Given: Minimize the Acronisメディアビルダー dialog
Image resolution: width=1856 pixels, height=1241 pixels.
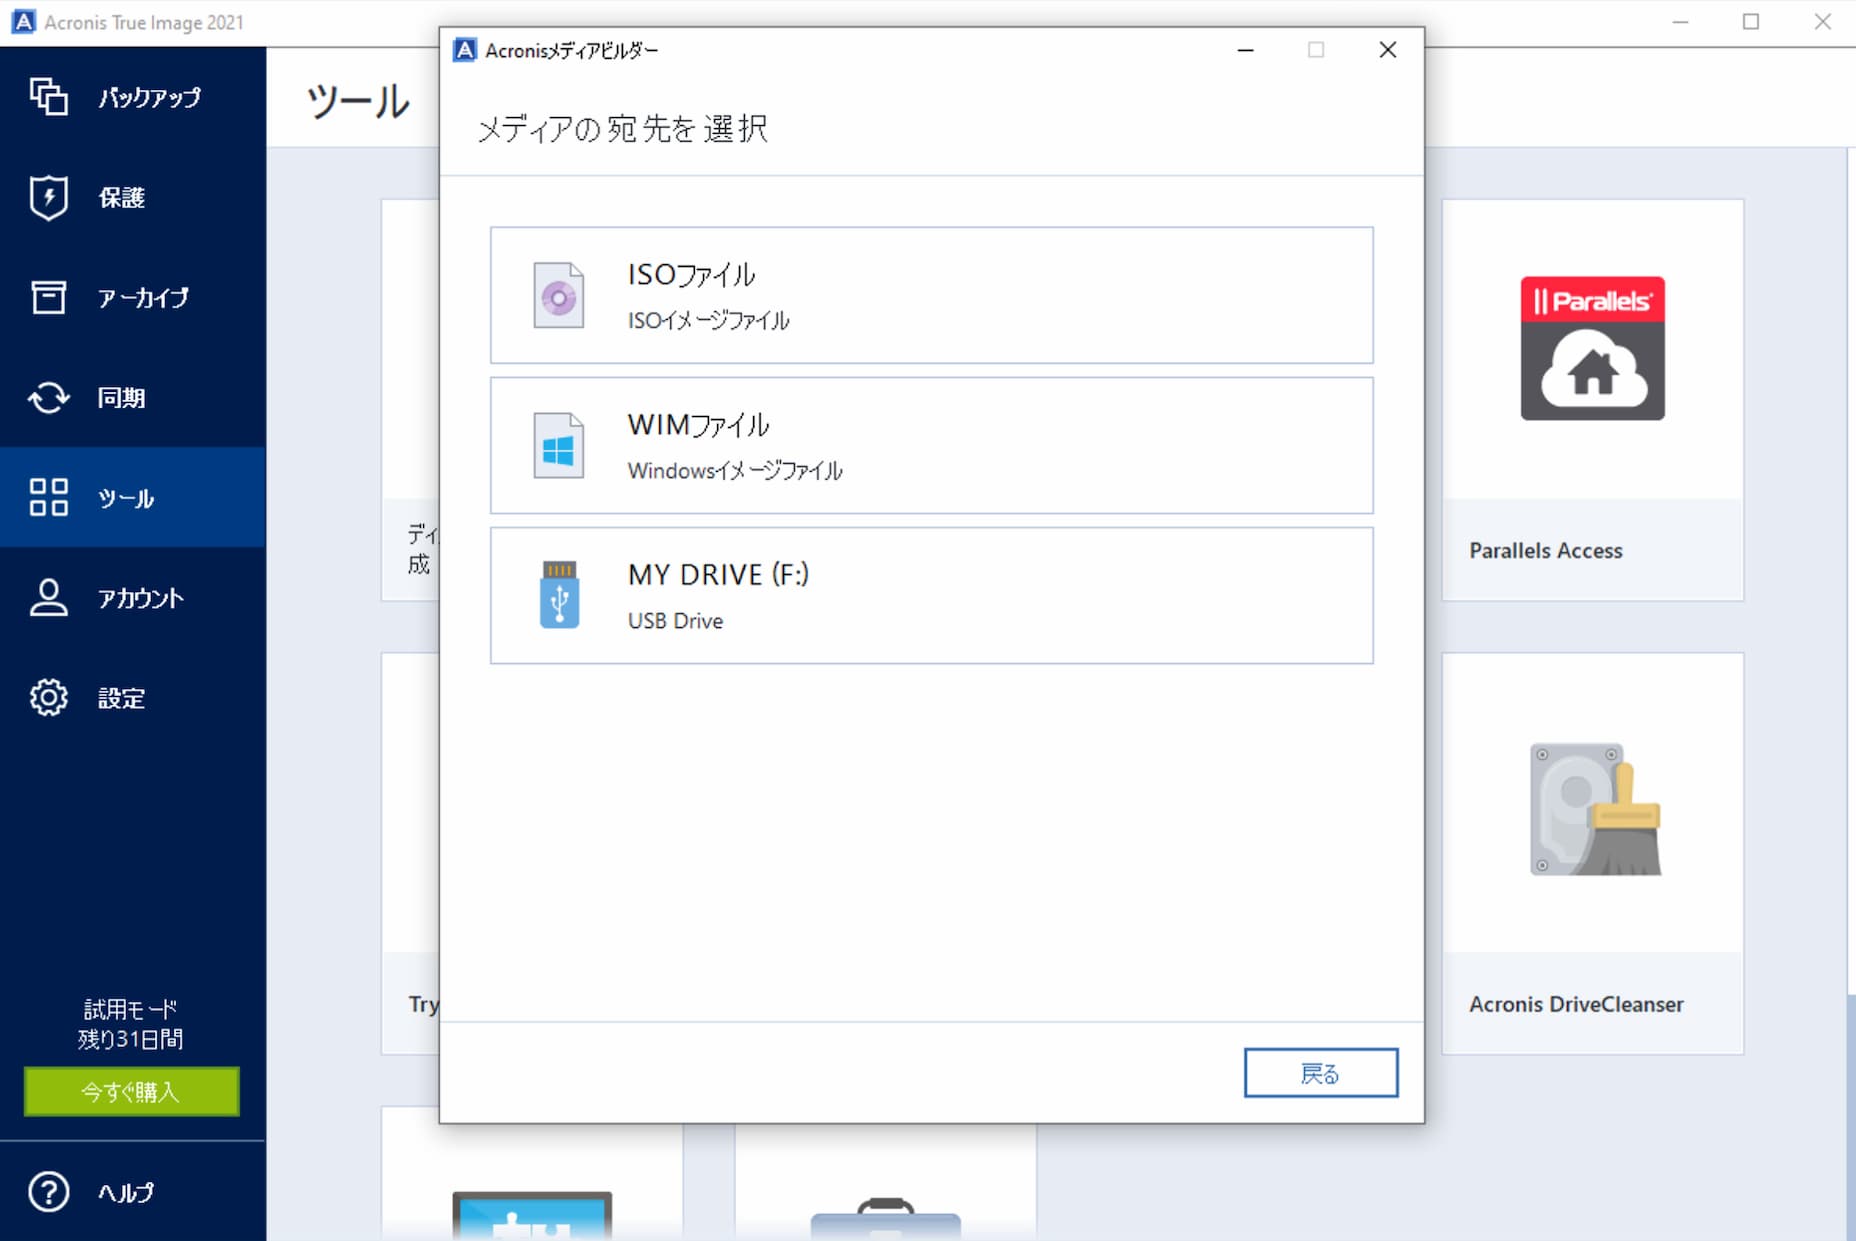Looking at the screenshot, I should click(1245, 50).
